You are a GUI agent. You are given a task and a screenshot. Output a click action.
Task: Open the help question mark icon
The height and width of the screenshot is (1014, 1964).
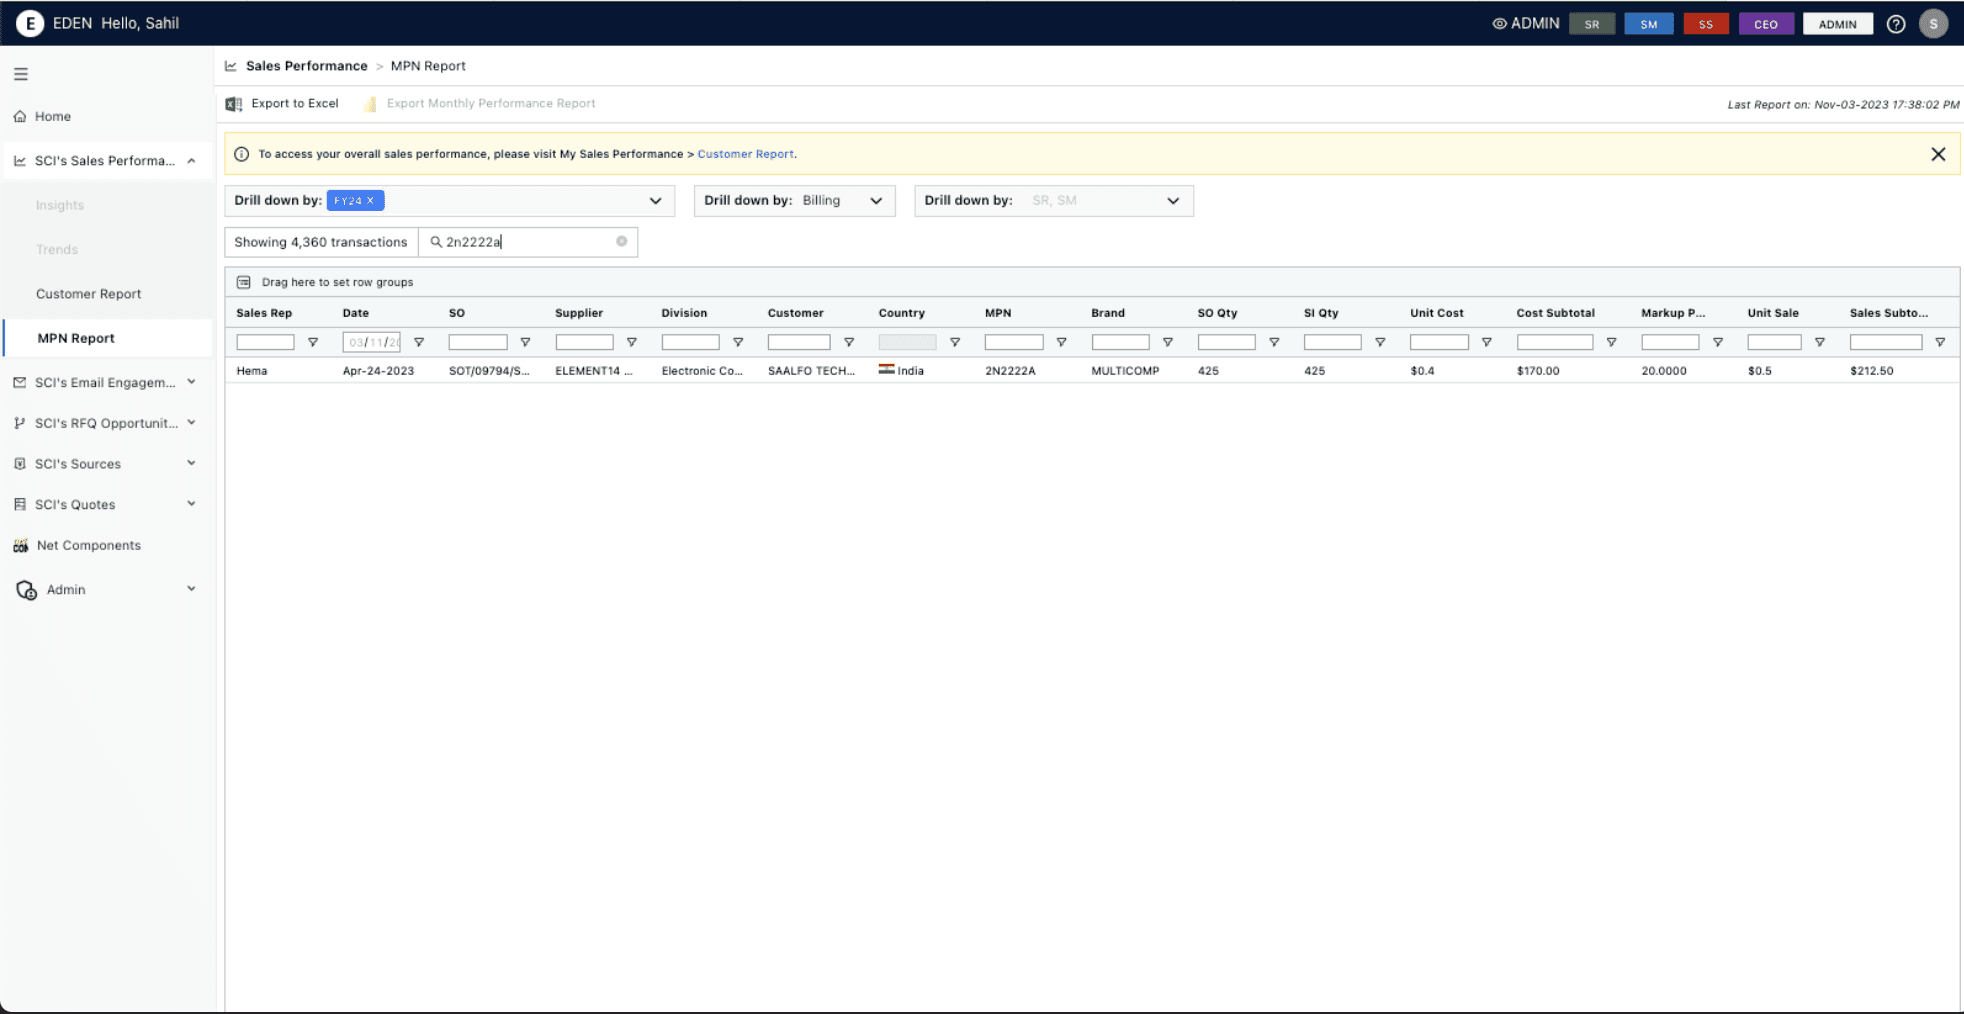[1895, 24]
